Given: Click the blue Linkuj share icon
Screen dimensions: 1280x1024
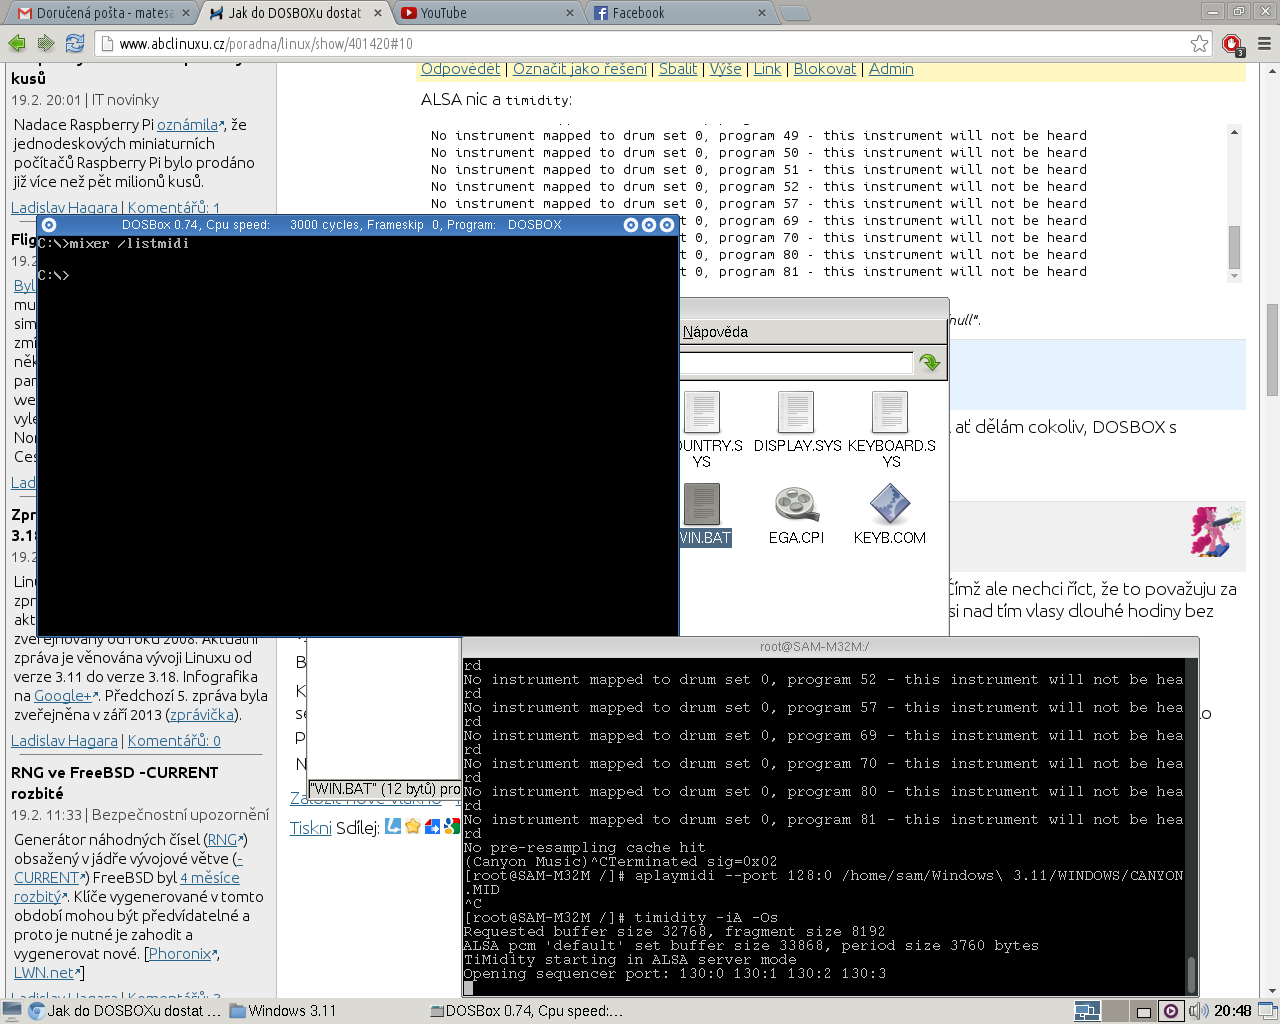Looking at the screenshot, I should (x=393, y=826).
